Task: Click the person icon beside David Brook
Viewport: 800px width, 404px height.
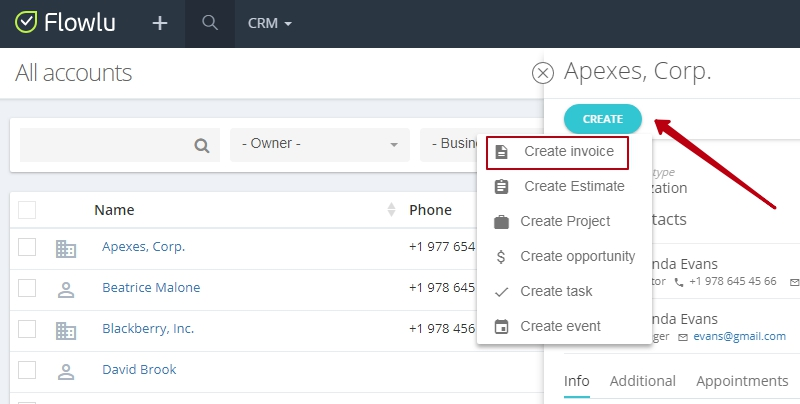Action: tap(66, 372)
